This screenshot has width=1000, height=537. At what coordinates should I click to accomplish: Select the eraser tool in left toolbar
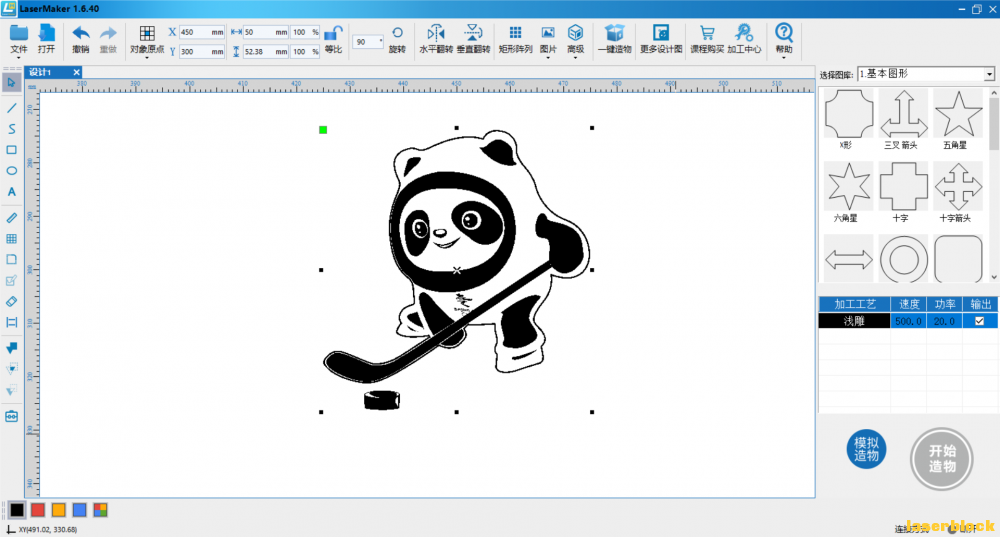(x=11, y=302)
